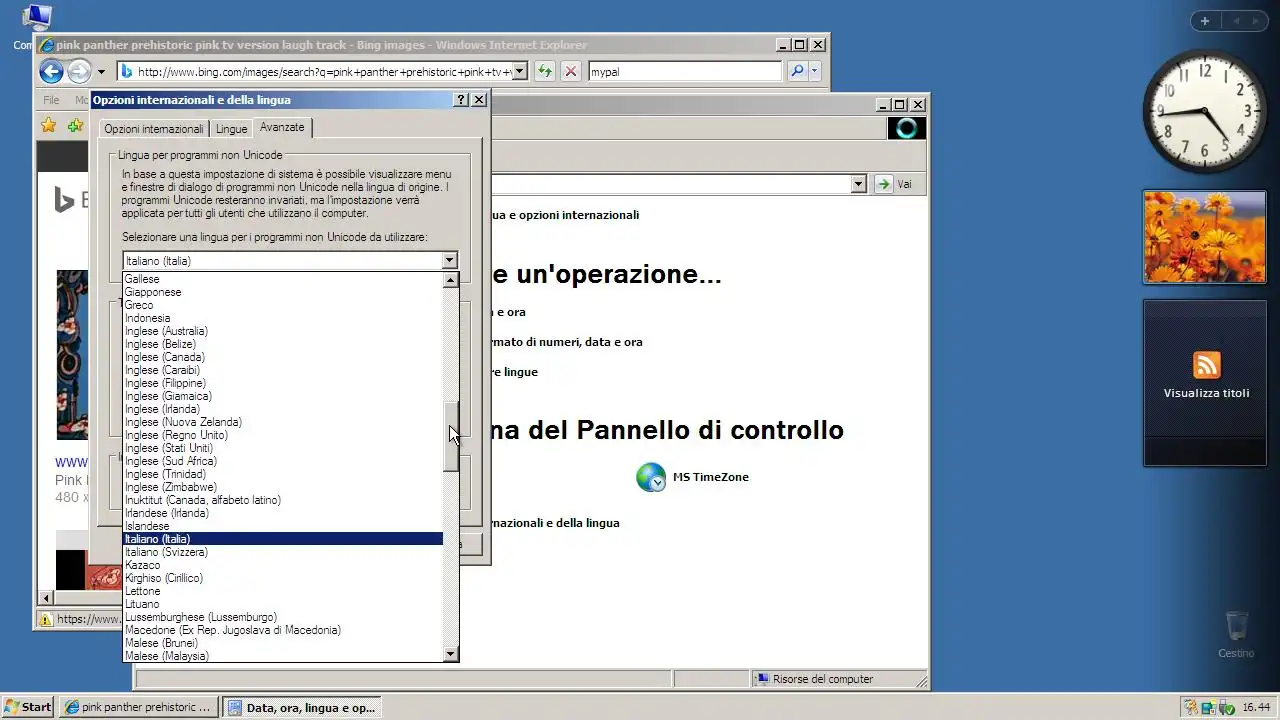Click the analog clock gadget
This screenshot has height=720, width=1280.
click(x=1204, y=110)
